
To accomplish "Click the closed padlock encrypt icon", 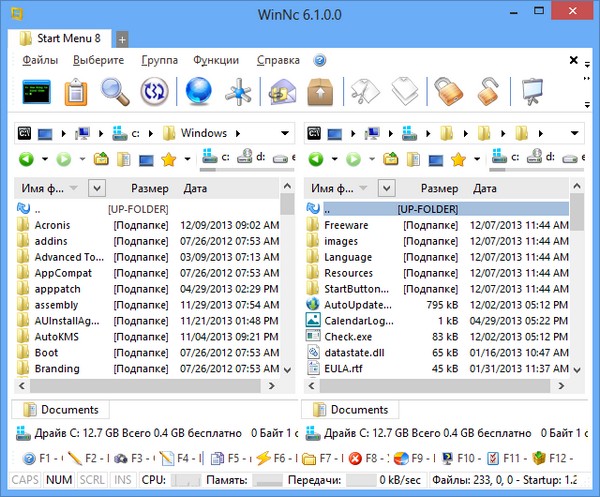I will click(x=447, y=92).
